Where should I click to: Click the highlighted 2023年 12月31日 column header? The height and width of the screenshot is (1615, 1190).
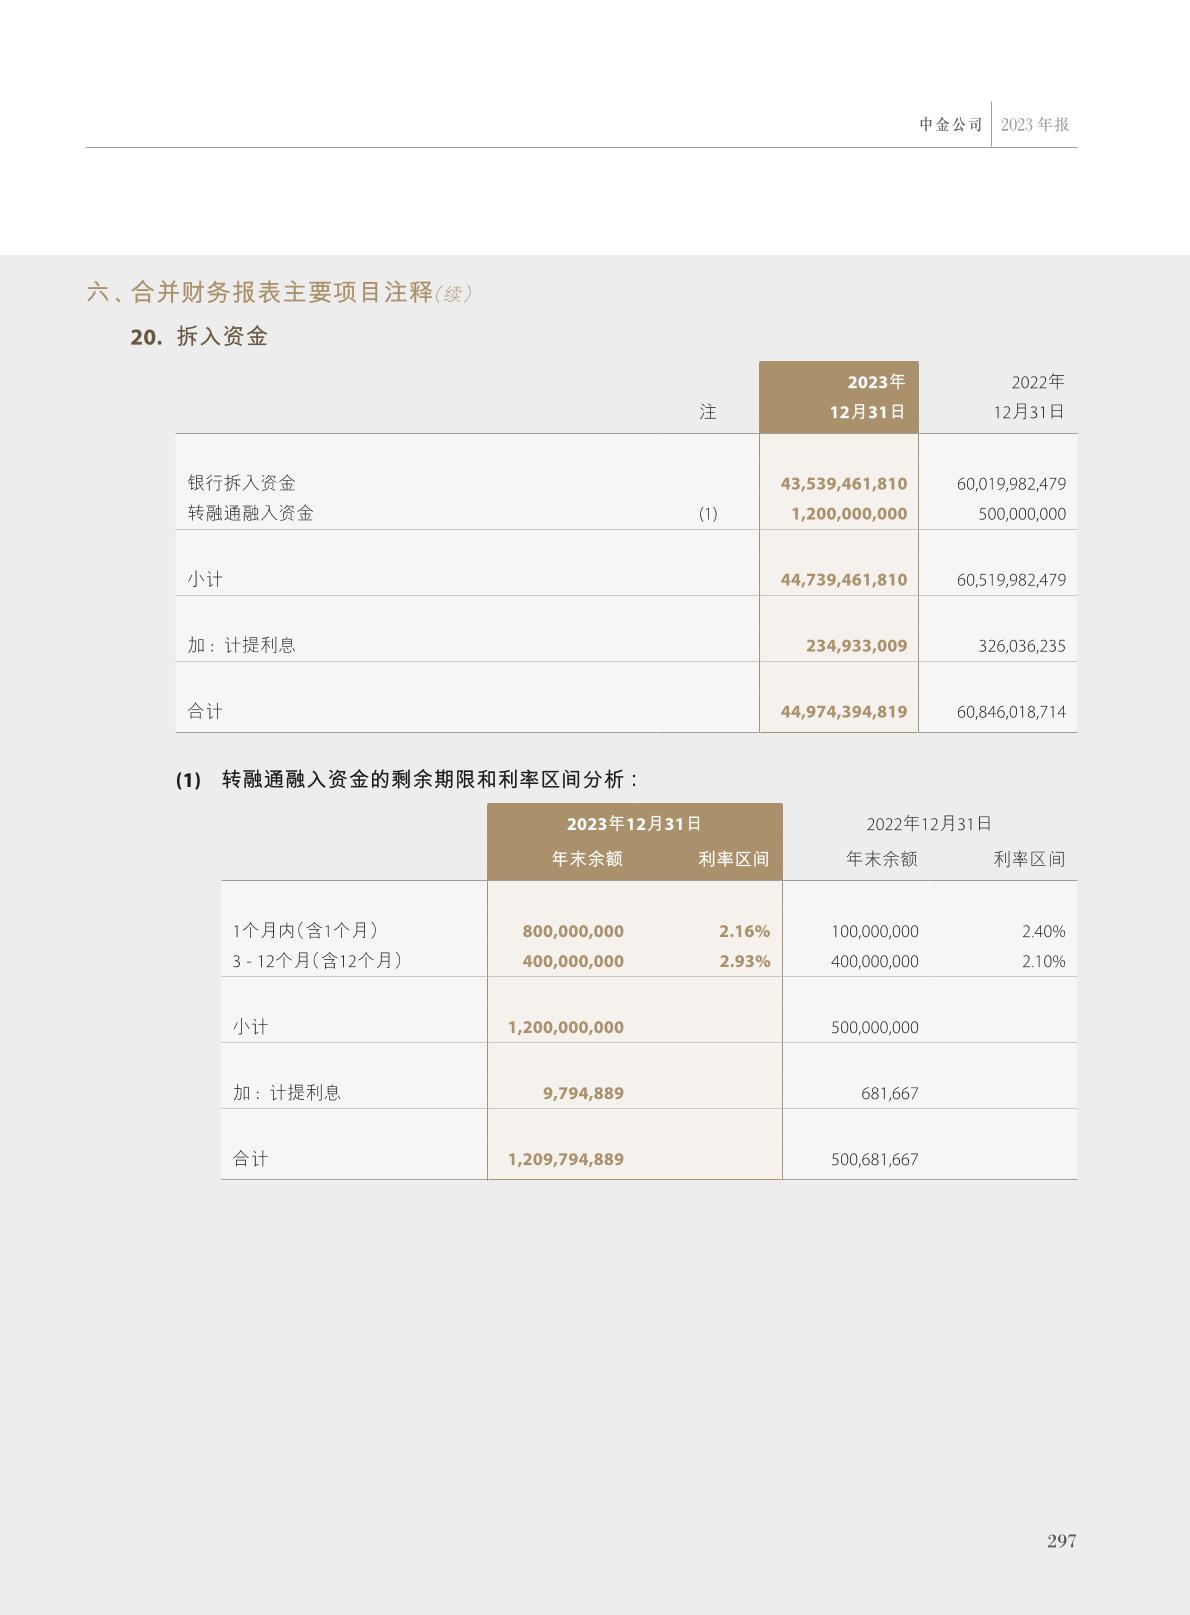point(838,397)
